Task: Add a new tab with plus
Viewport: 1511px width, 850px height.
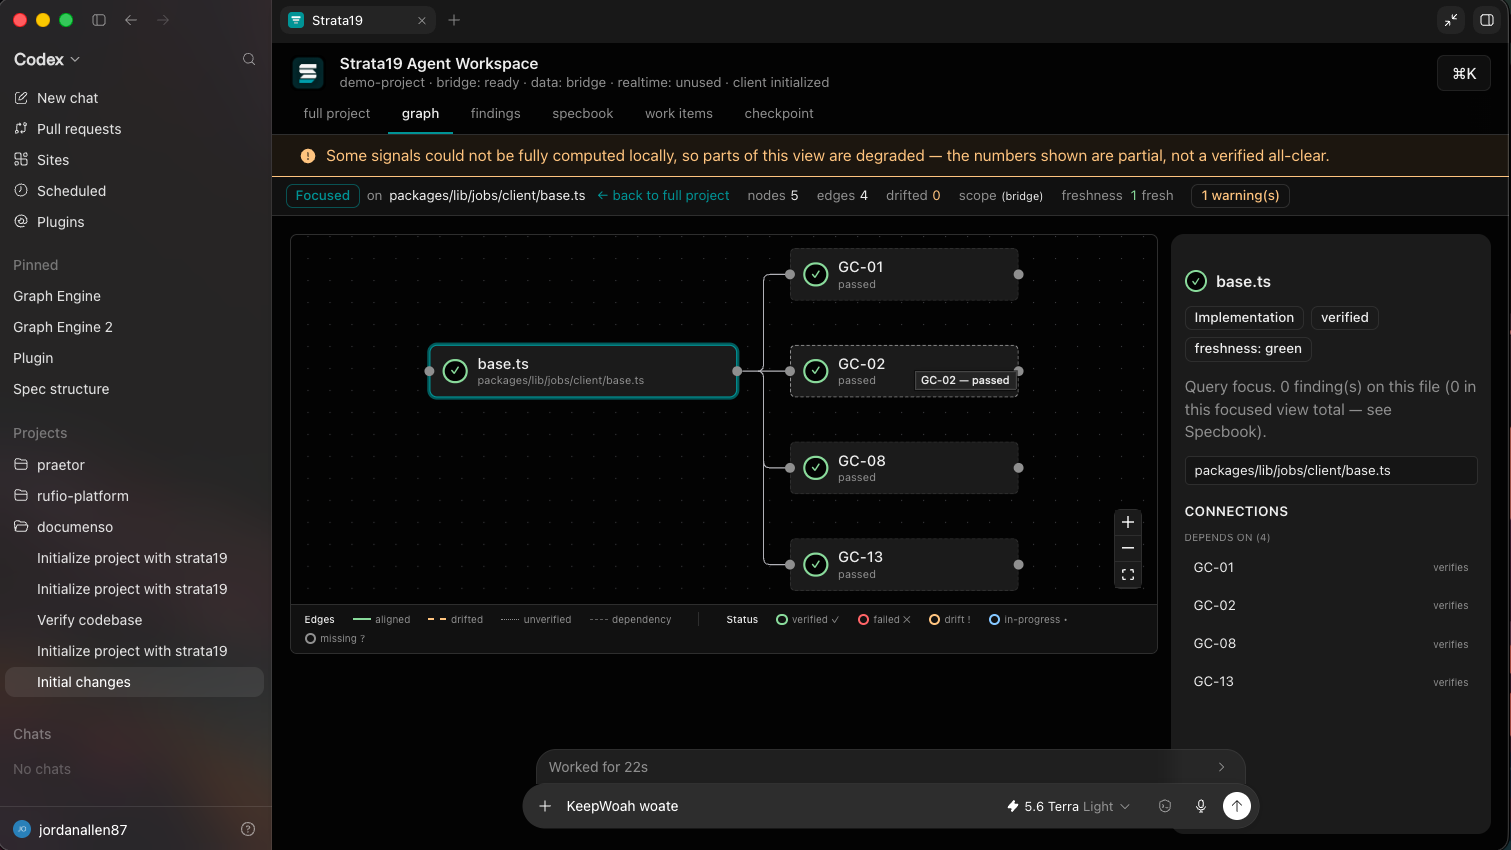Action: pyautogui.click(x=454, y=20)
